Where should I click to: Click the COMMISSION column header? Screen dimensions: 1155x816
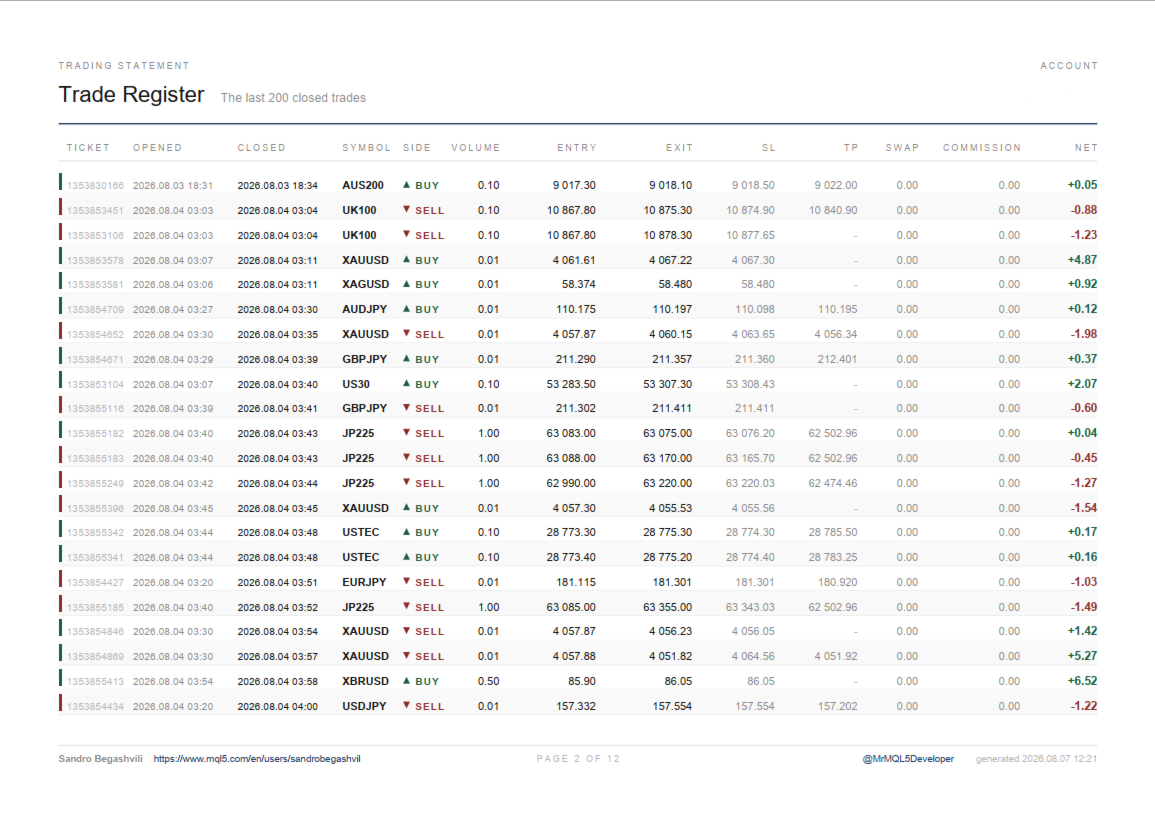pyautogui.click(x=982, y=148)
